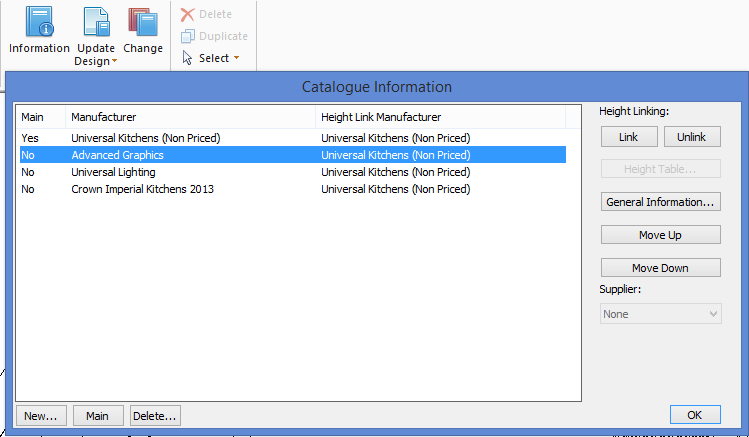Click the Duplicate icon in ribbon
Screen dimensions: 749x437
188,36
